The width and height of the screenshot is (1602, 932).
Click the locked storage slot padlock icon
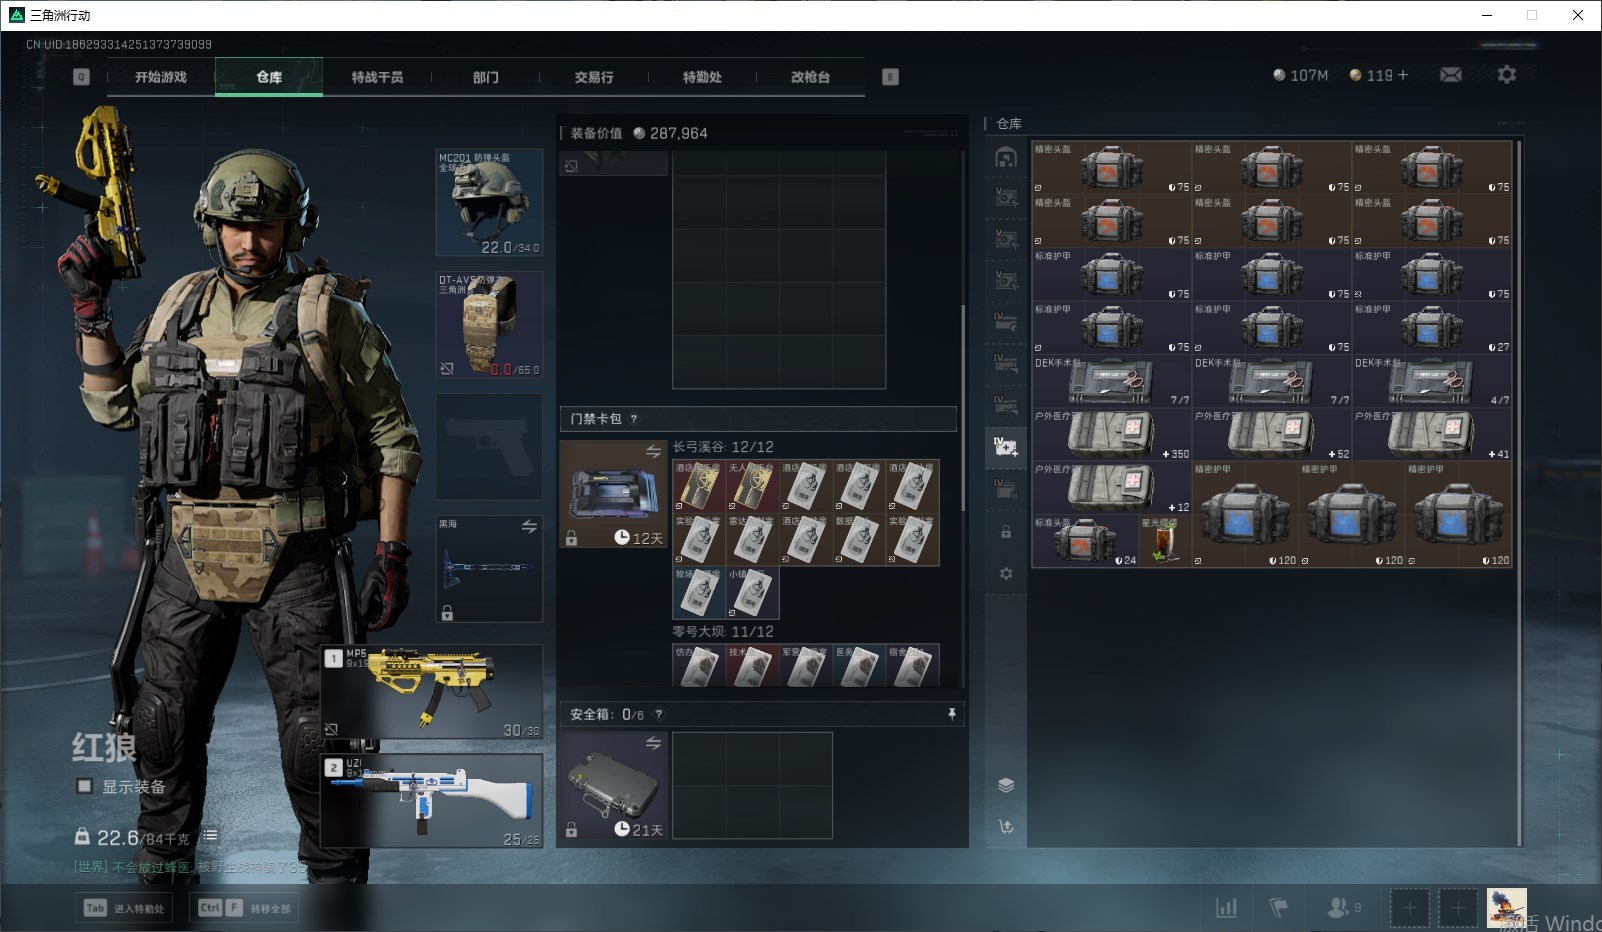(x=1006, y=532)
